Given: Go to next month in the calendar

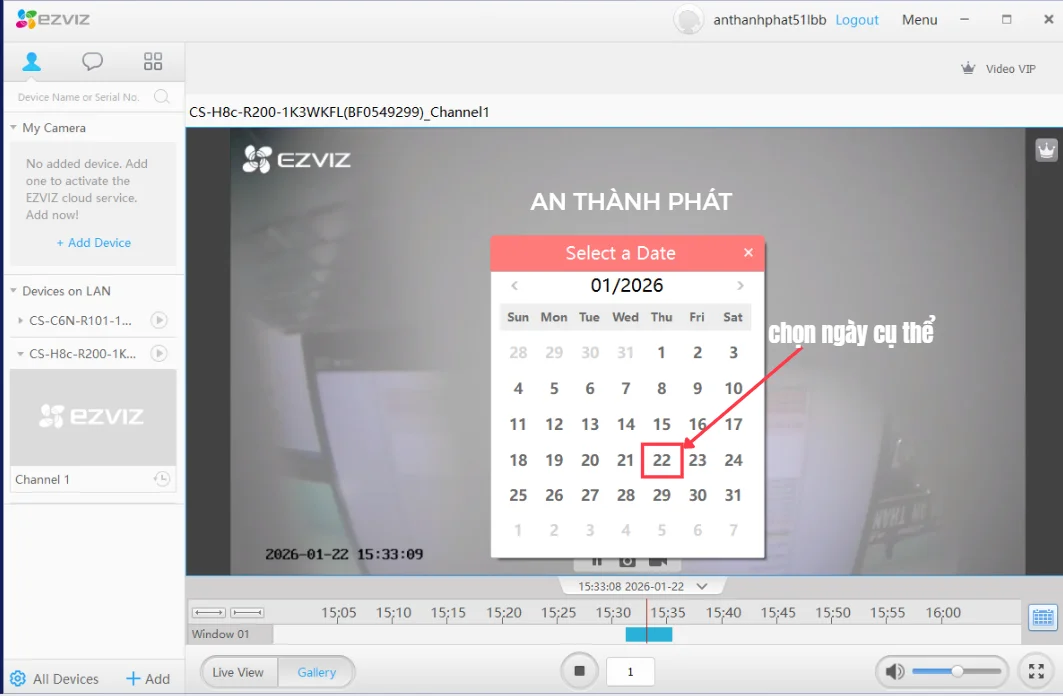Looking at the screenshot, I should point(740,285).
